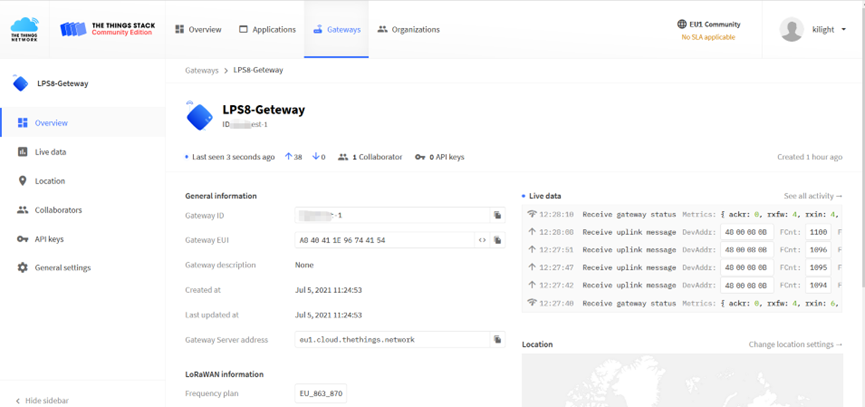Select Overview in the sidebar

(x=83, y=122)
